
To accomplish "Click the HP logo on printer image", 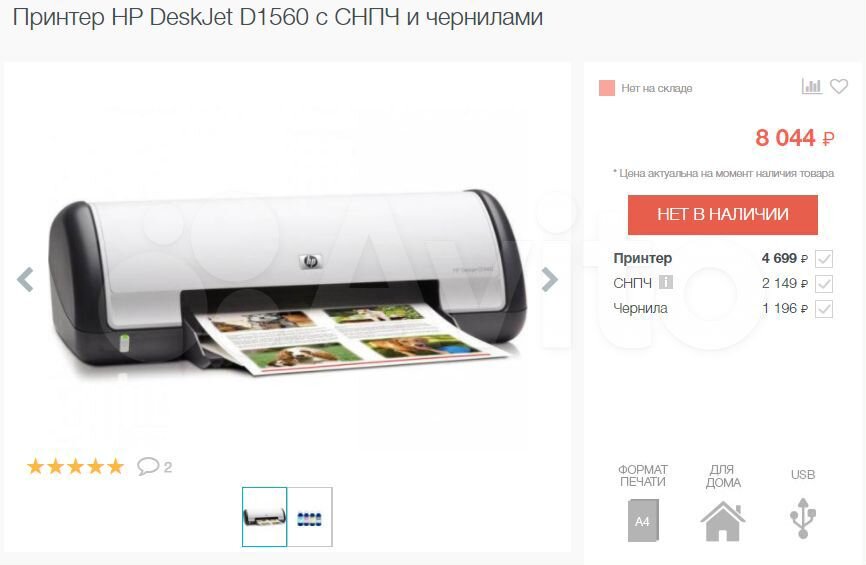I will 311,262.
